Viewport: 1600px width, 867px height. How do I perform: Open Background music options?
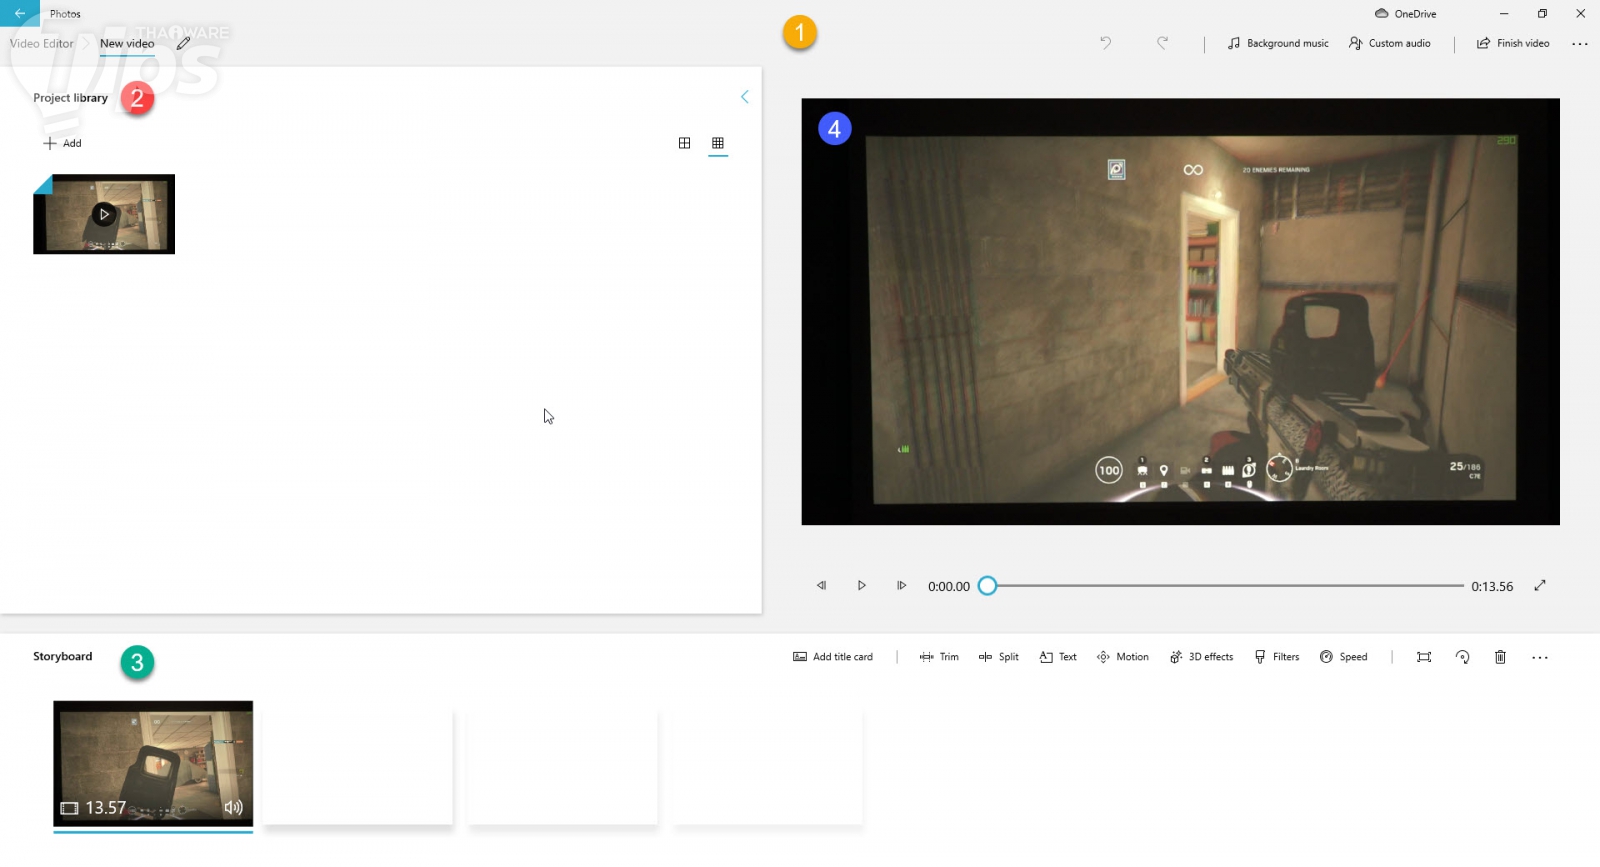point(1278,43)
